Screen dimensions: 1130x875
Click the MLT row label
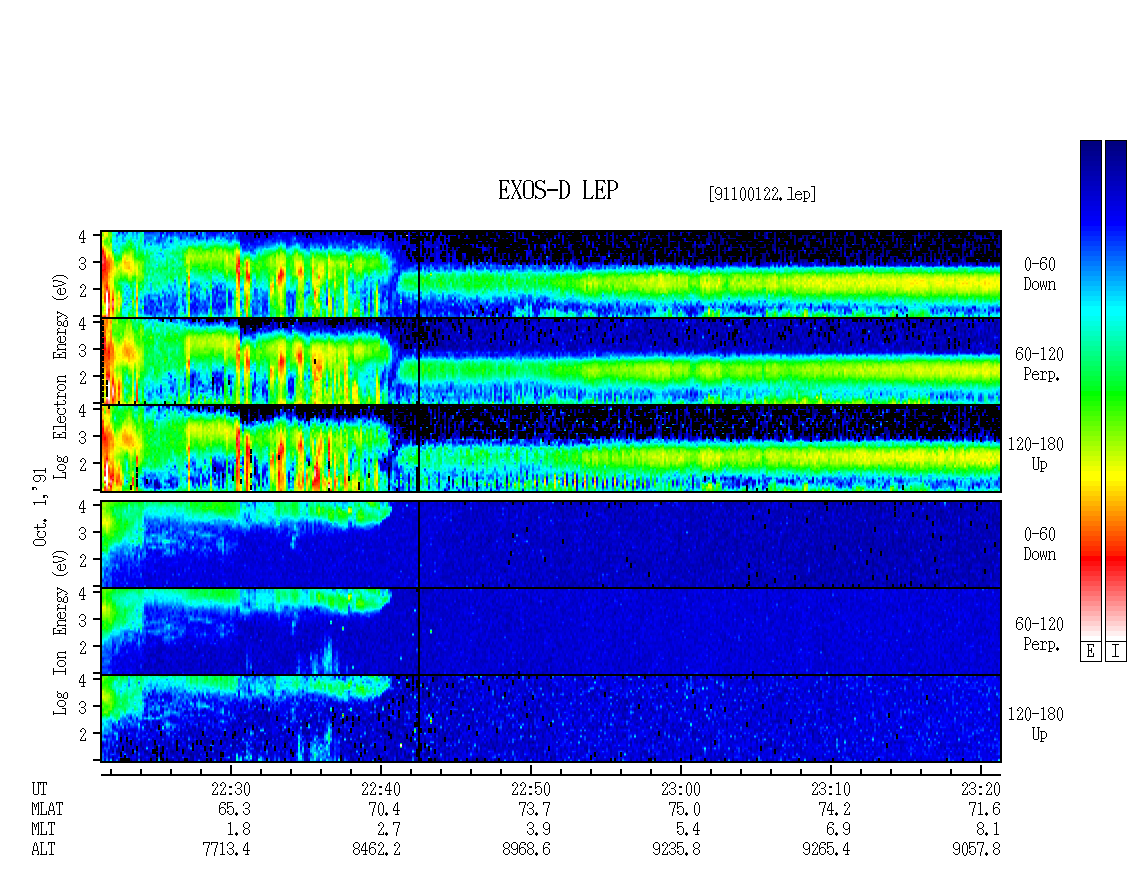tap(43, 830)
